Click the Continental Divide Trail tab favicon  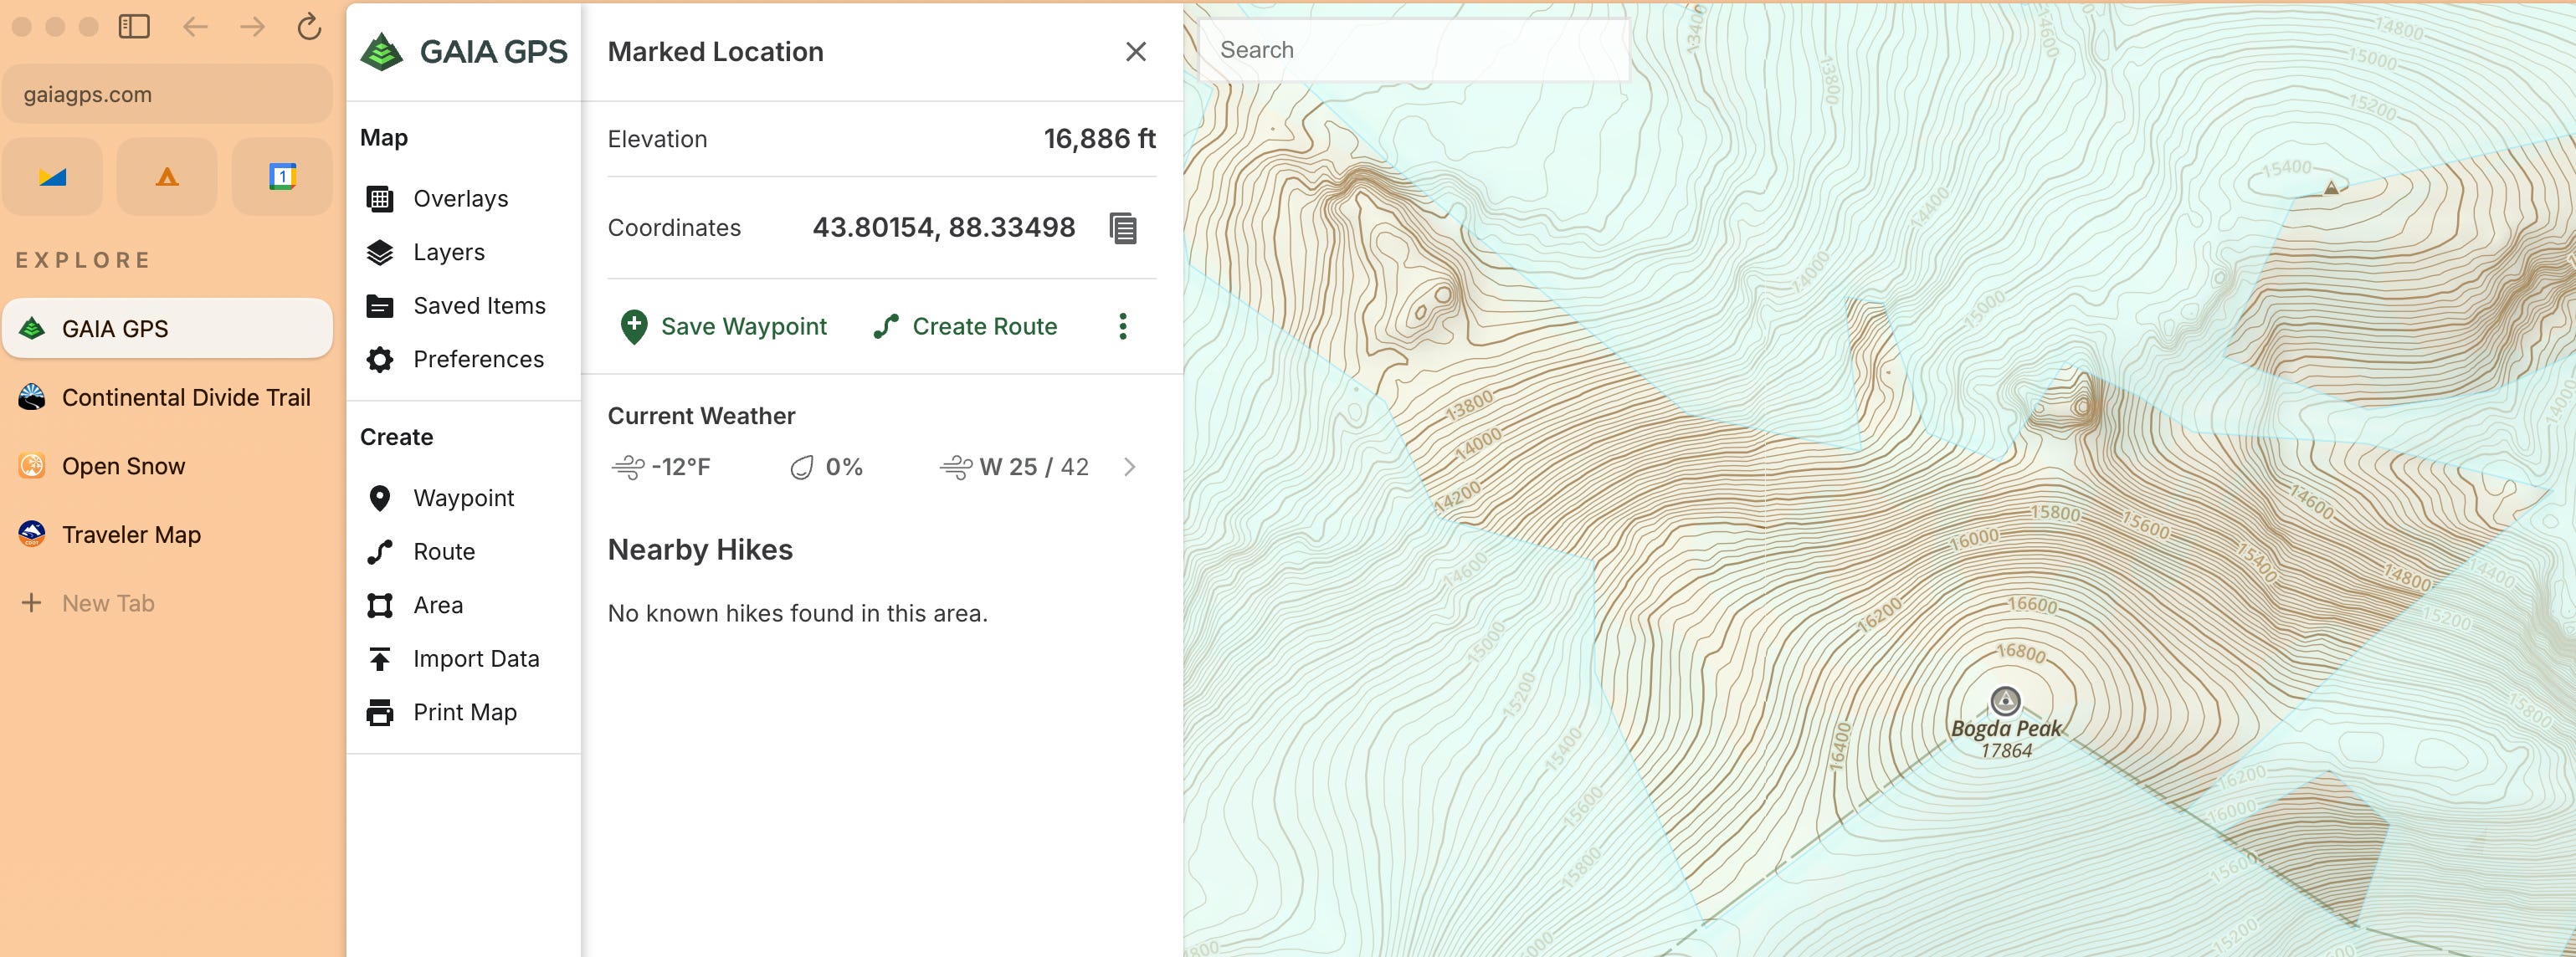coord(32,398)
